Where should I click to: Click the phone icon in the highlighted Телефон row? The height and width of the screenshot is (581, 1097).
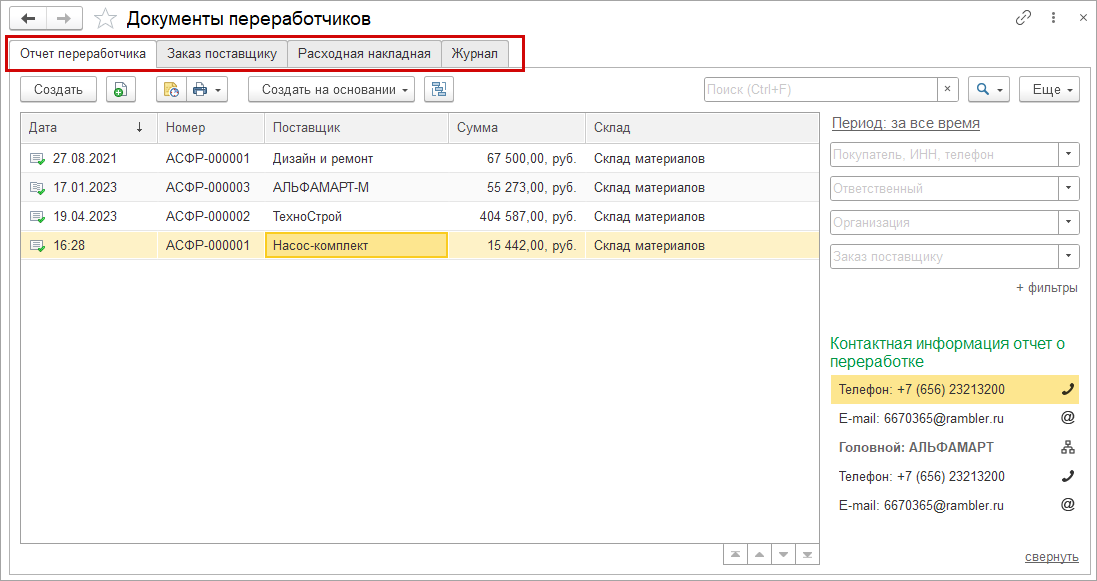click(1067, 389)
